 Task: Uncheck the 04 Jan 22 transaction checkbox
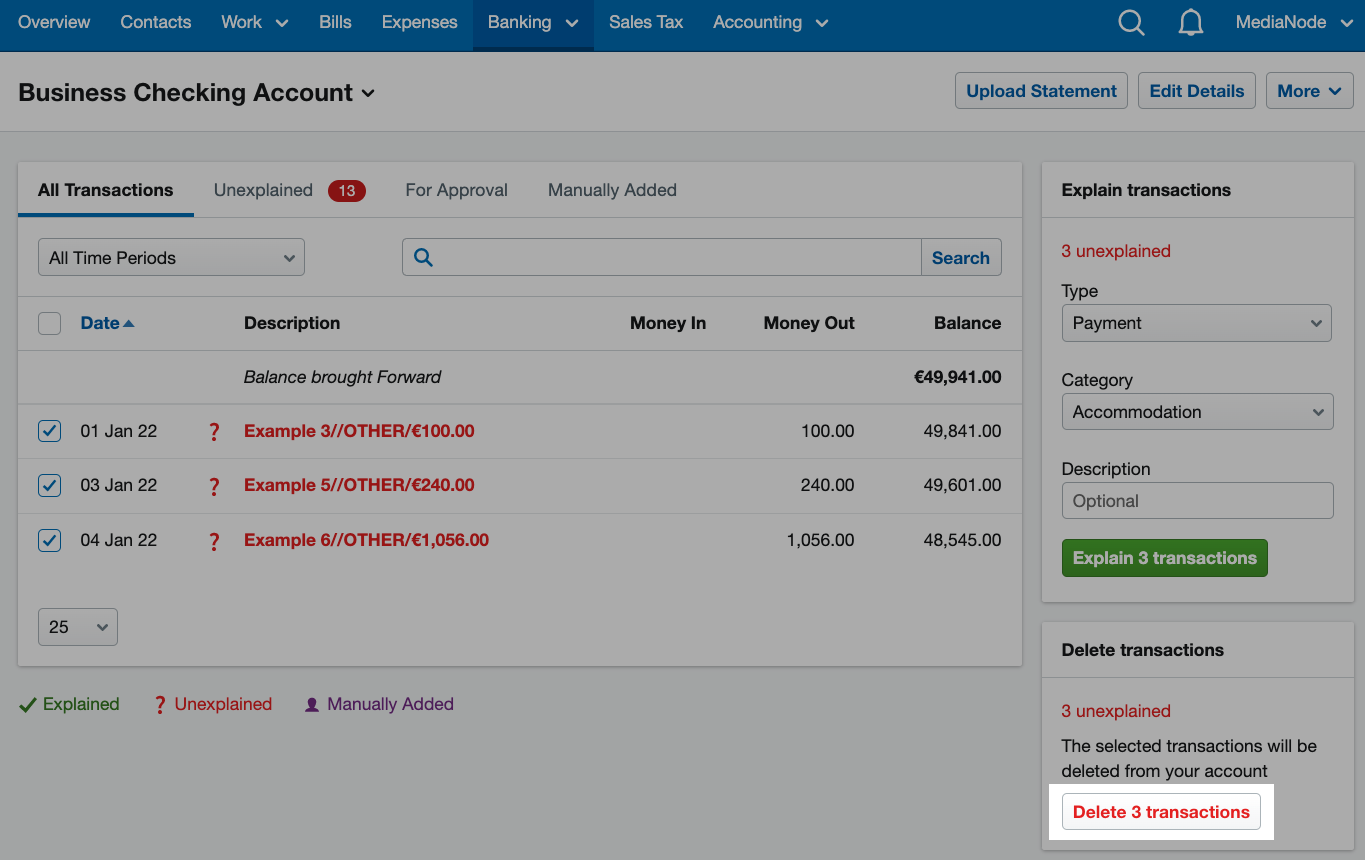tap(49, 540)
